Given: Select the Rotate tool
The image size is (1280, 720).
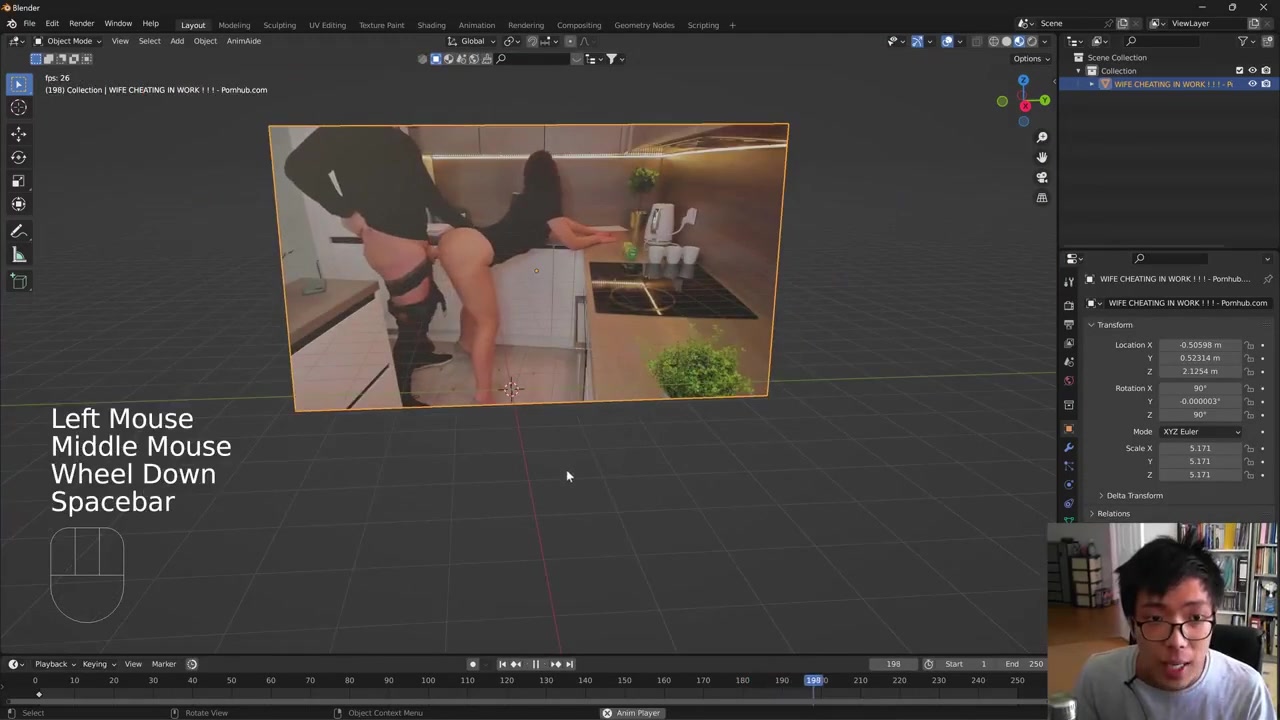Looking at the screenshot, I should click(18, 157).
